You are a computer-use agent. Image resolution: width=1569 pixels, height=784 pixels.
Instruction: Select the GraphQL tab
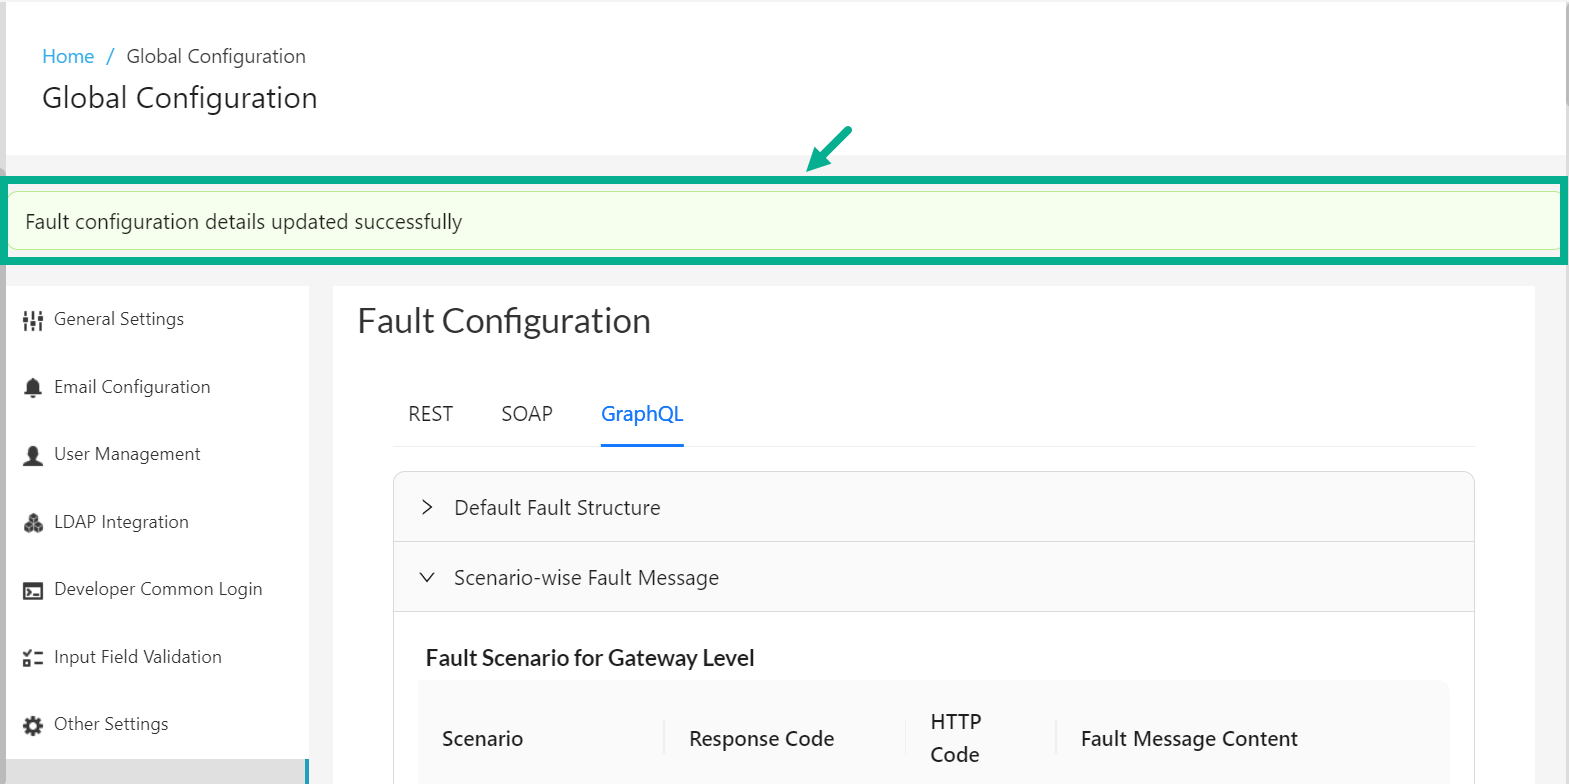641,413
